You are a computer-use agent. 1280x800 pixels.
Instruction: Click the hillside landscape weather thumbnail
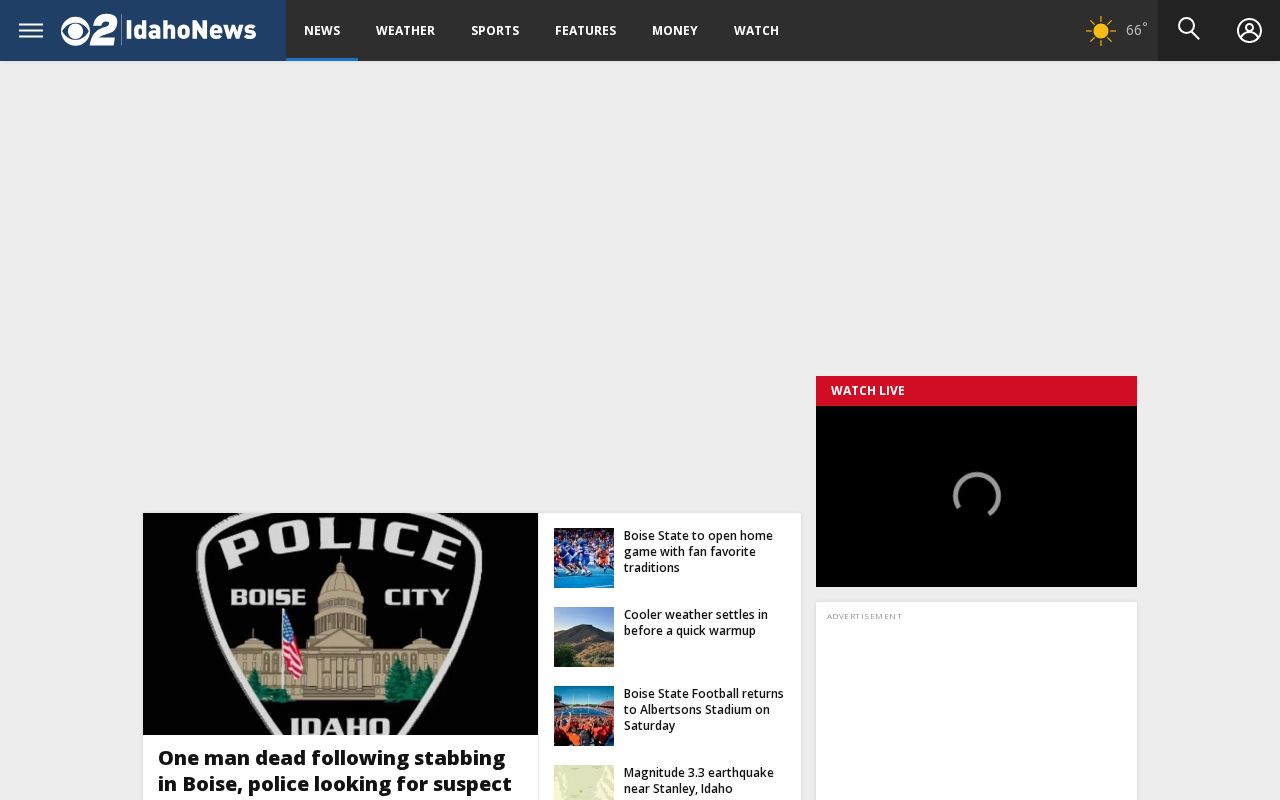click(x=584, y=637)
